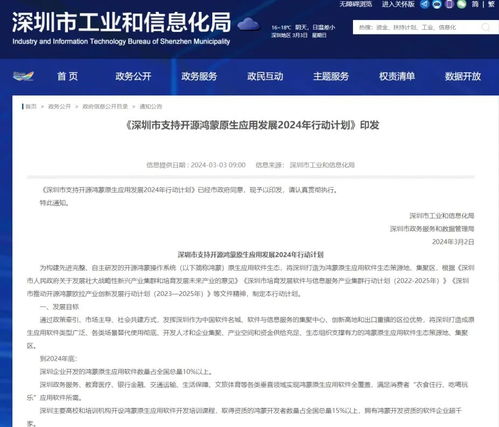499x427 pixels.
Task: Click the round chat icon left of the phone icon
Action: point(437,4)
